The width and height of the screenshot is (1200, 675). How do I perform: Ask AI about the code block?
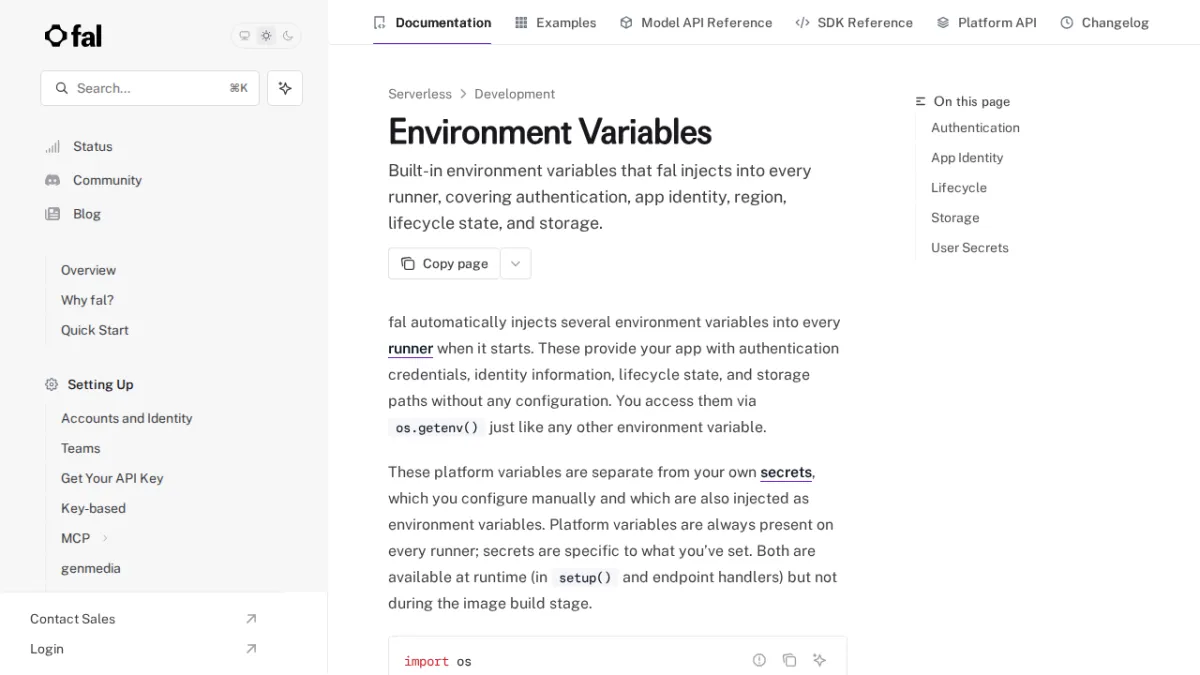(x=820, y=660)
